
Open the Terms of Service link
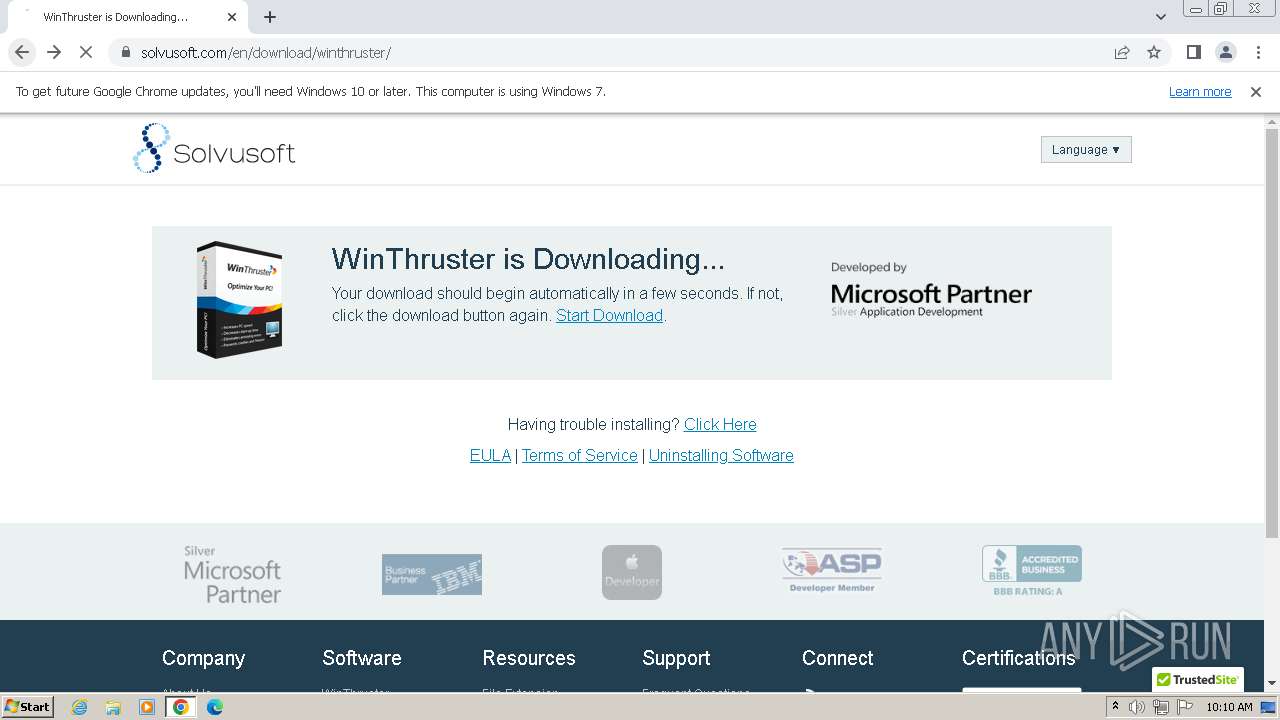point(579,455)
